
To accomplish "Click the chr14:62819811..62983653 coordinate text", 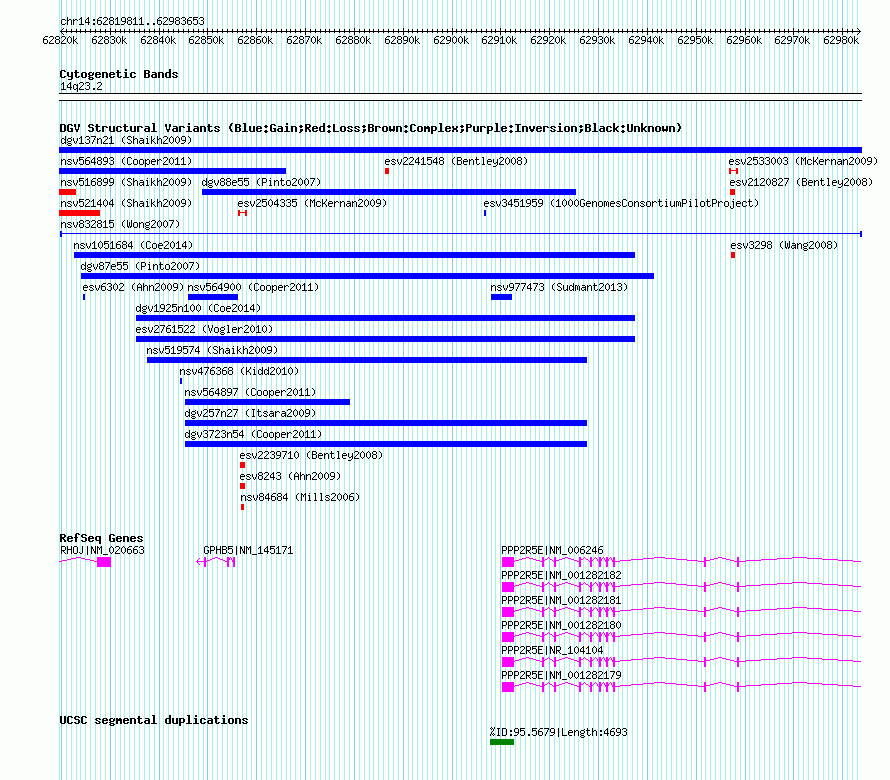I will click(132, 22).
